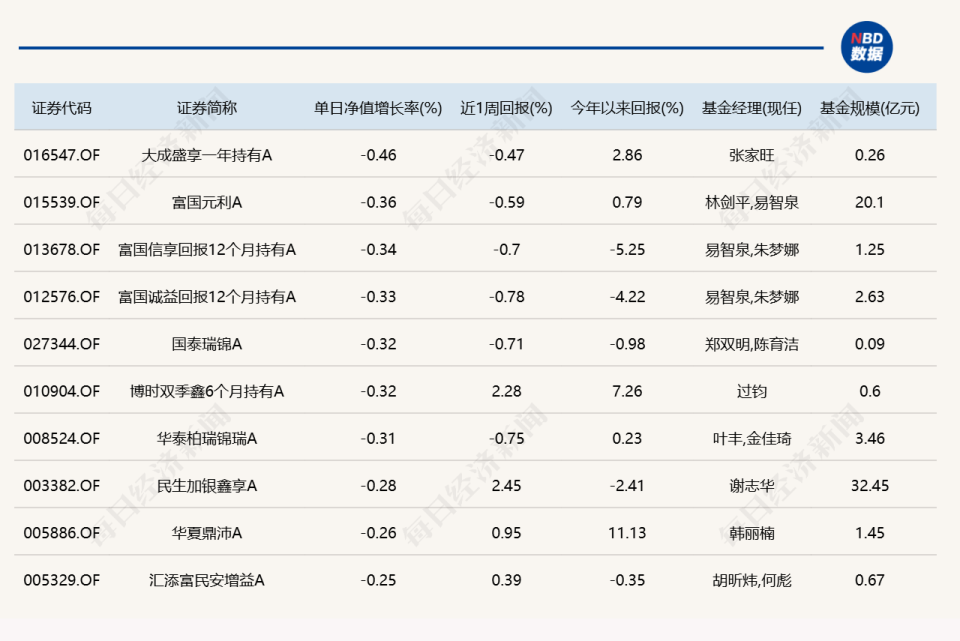This screenshot has height=641, width=960.
Task: Select year-to-date return 11.13
Action: [627, 532]
